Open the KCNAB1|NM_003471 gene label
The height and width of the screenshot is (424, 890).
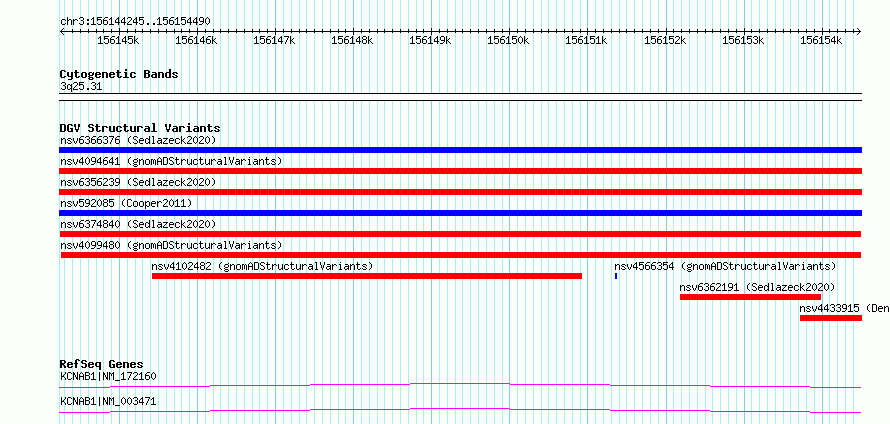point(108,402)
